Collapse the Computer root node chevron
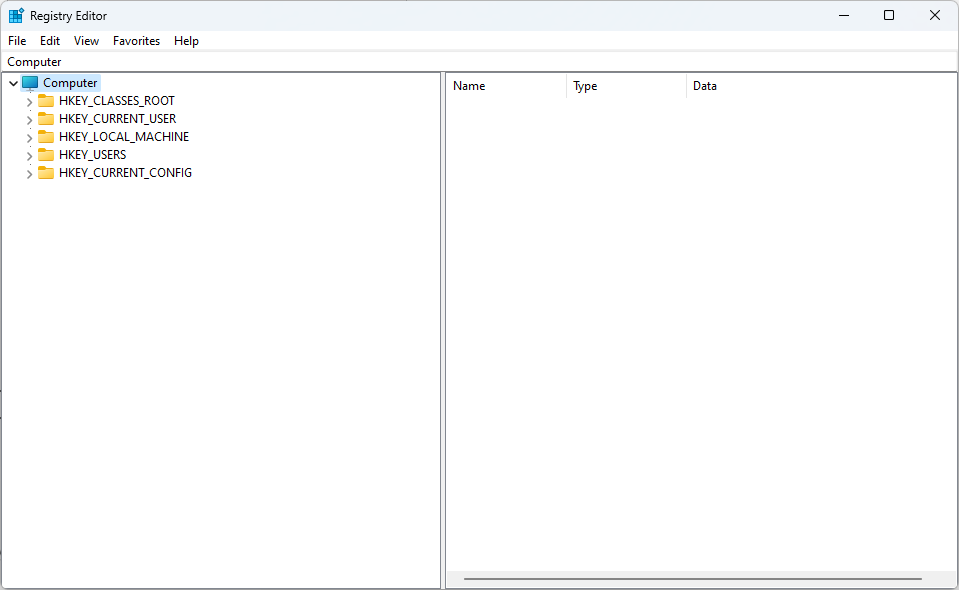The image size is (959, 590). pyautogui.click(x=13, y=84)
